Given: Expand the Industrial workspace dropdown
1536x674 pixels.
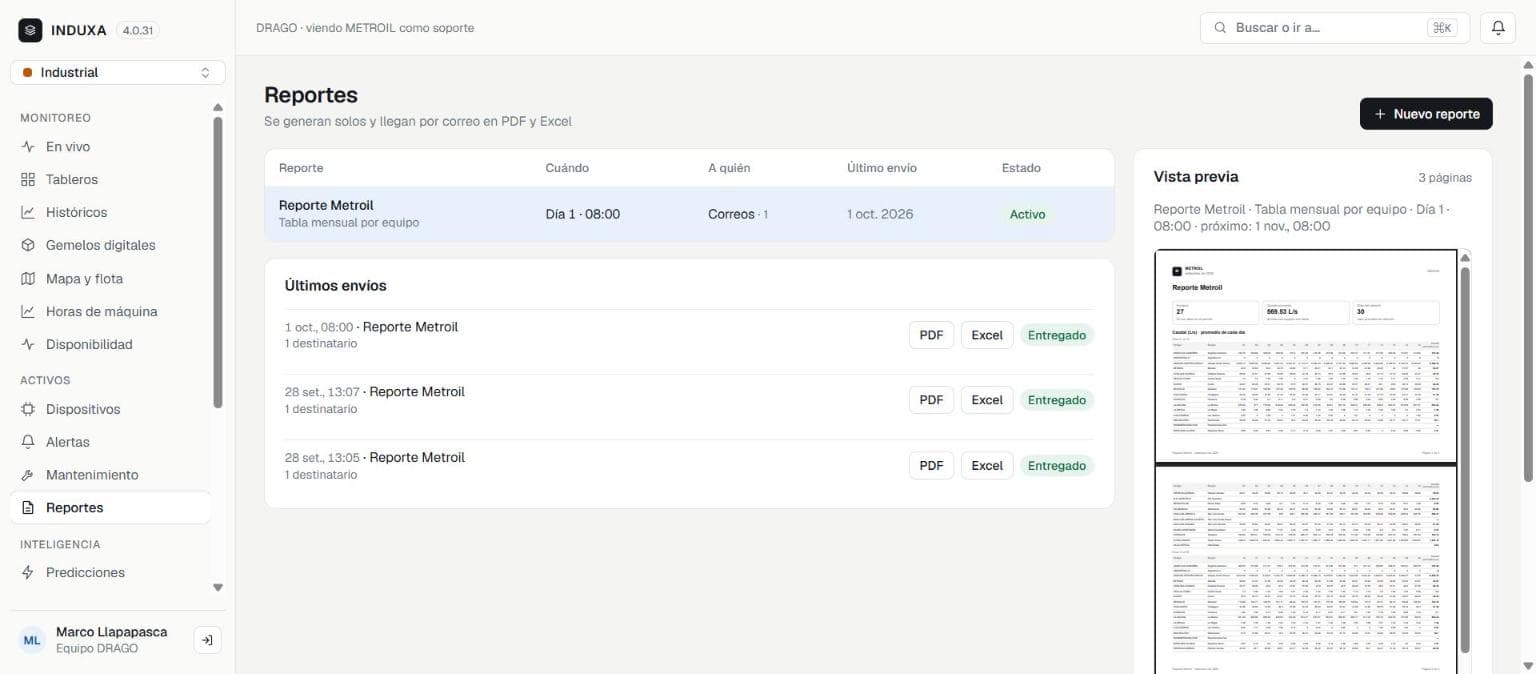Looking at the screenshot, I should pyautogui.click(x=118, y=73).
